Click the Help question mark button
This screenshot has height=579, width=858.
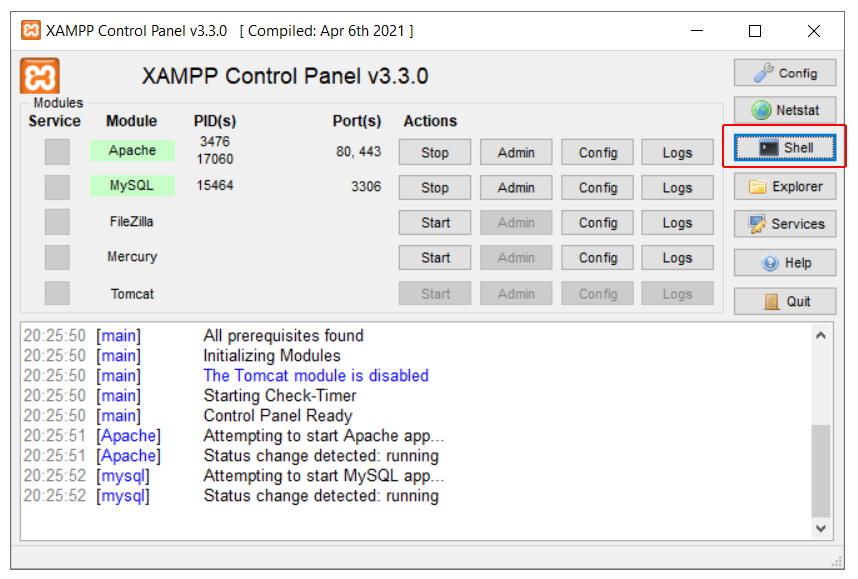[x=785, y=263]
